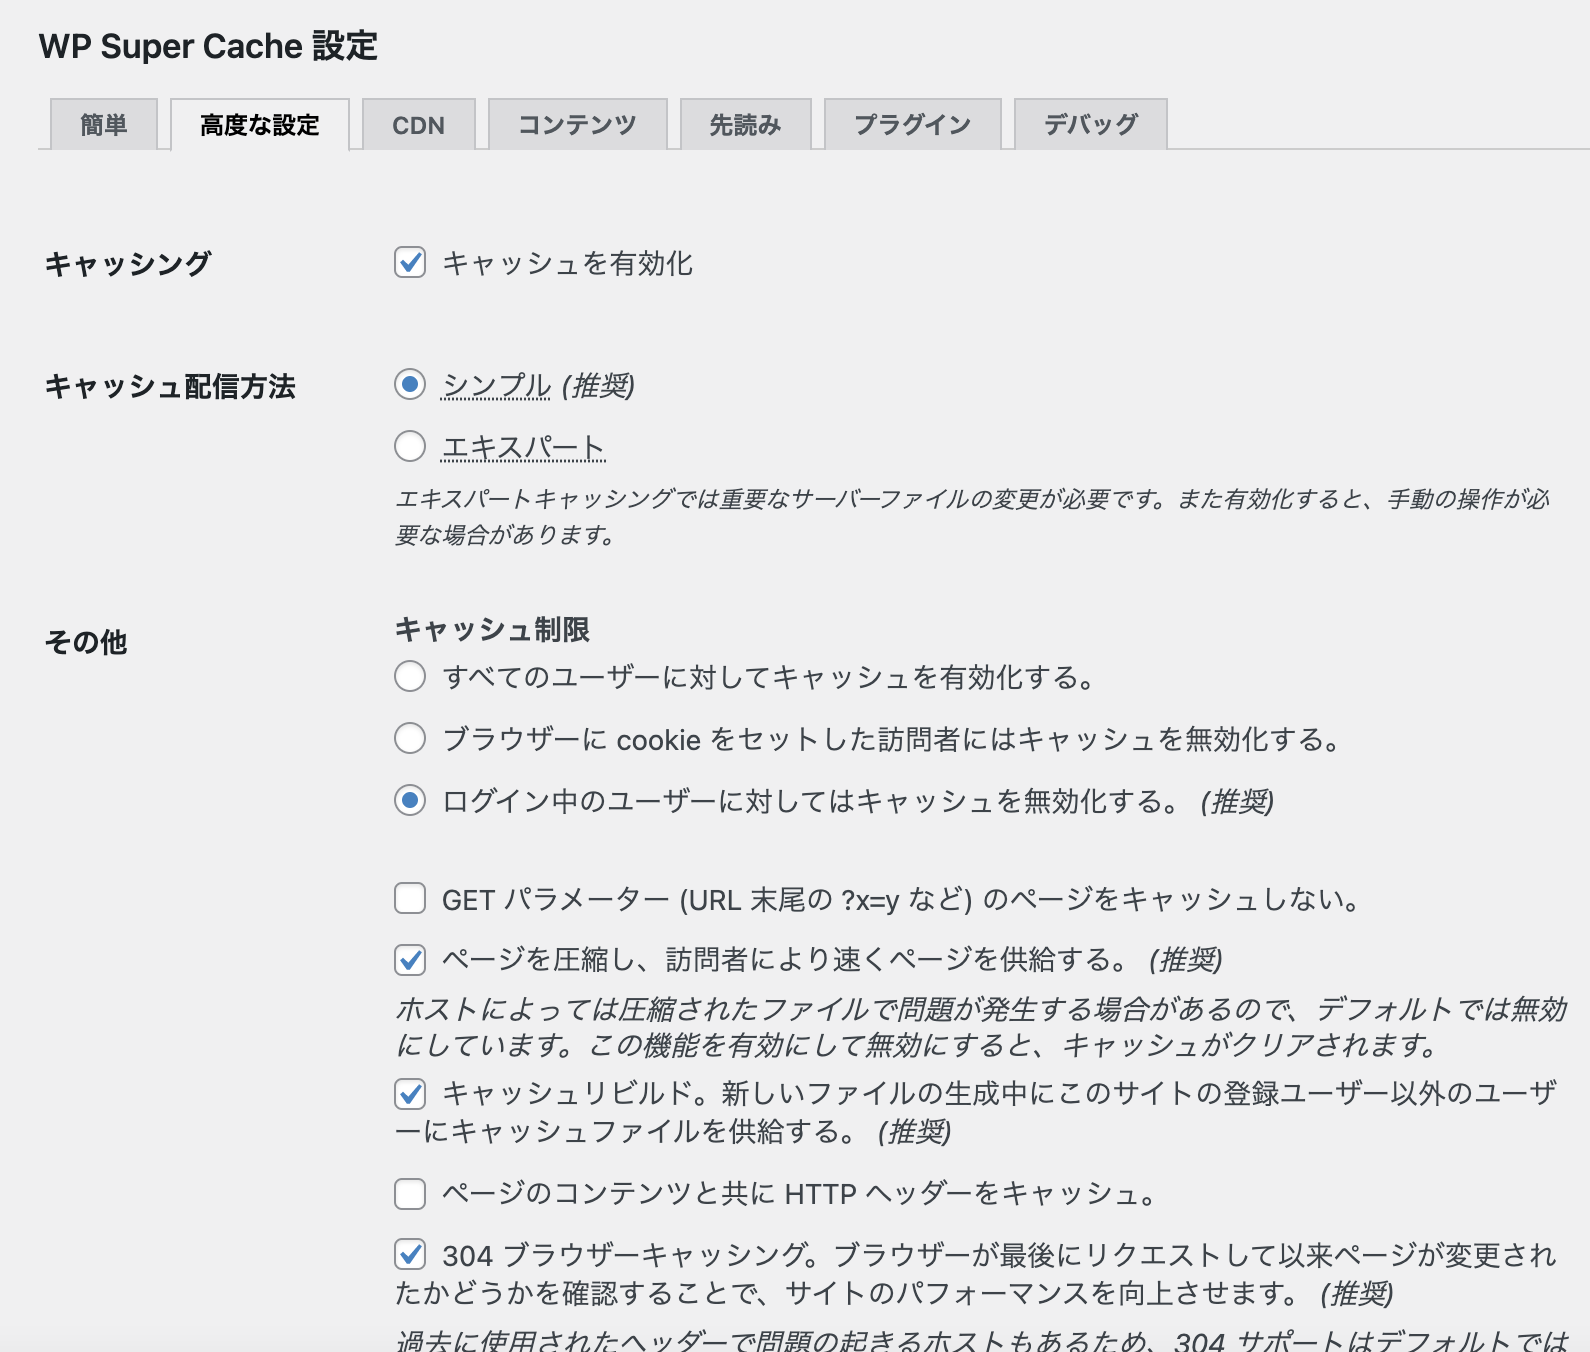Image resolution: width=1590 pixels, height=1352 pixels.
Task: Open the 先読み tab
Action: click(x=745, y=124)
